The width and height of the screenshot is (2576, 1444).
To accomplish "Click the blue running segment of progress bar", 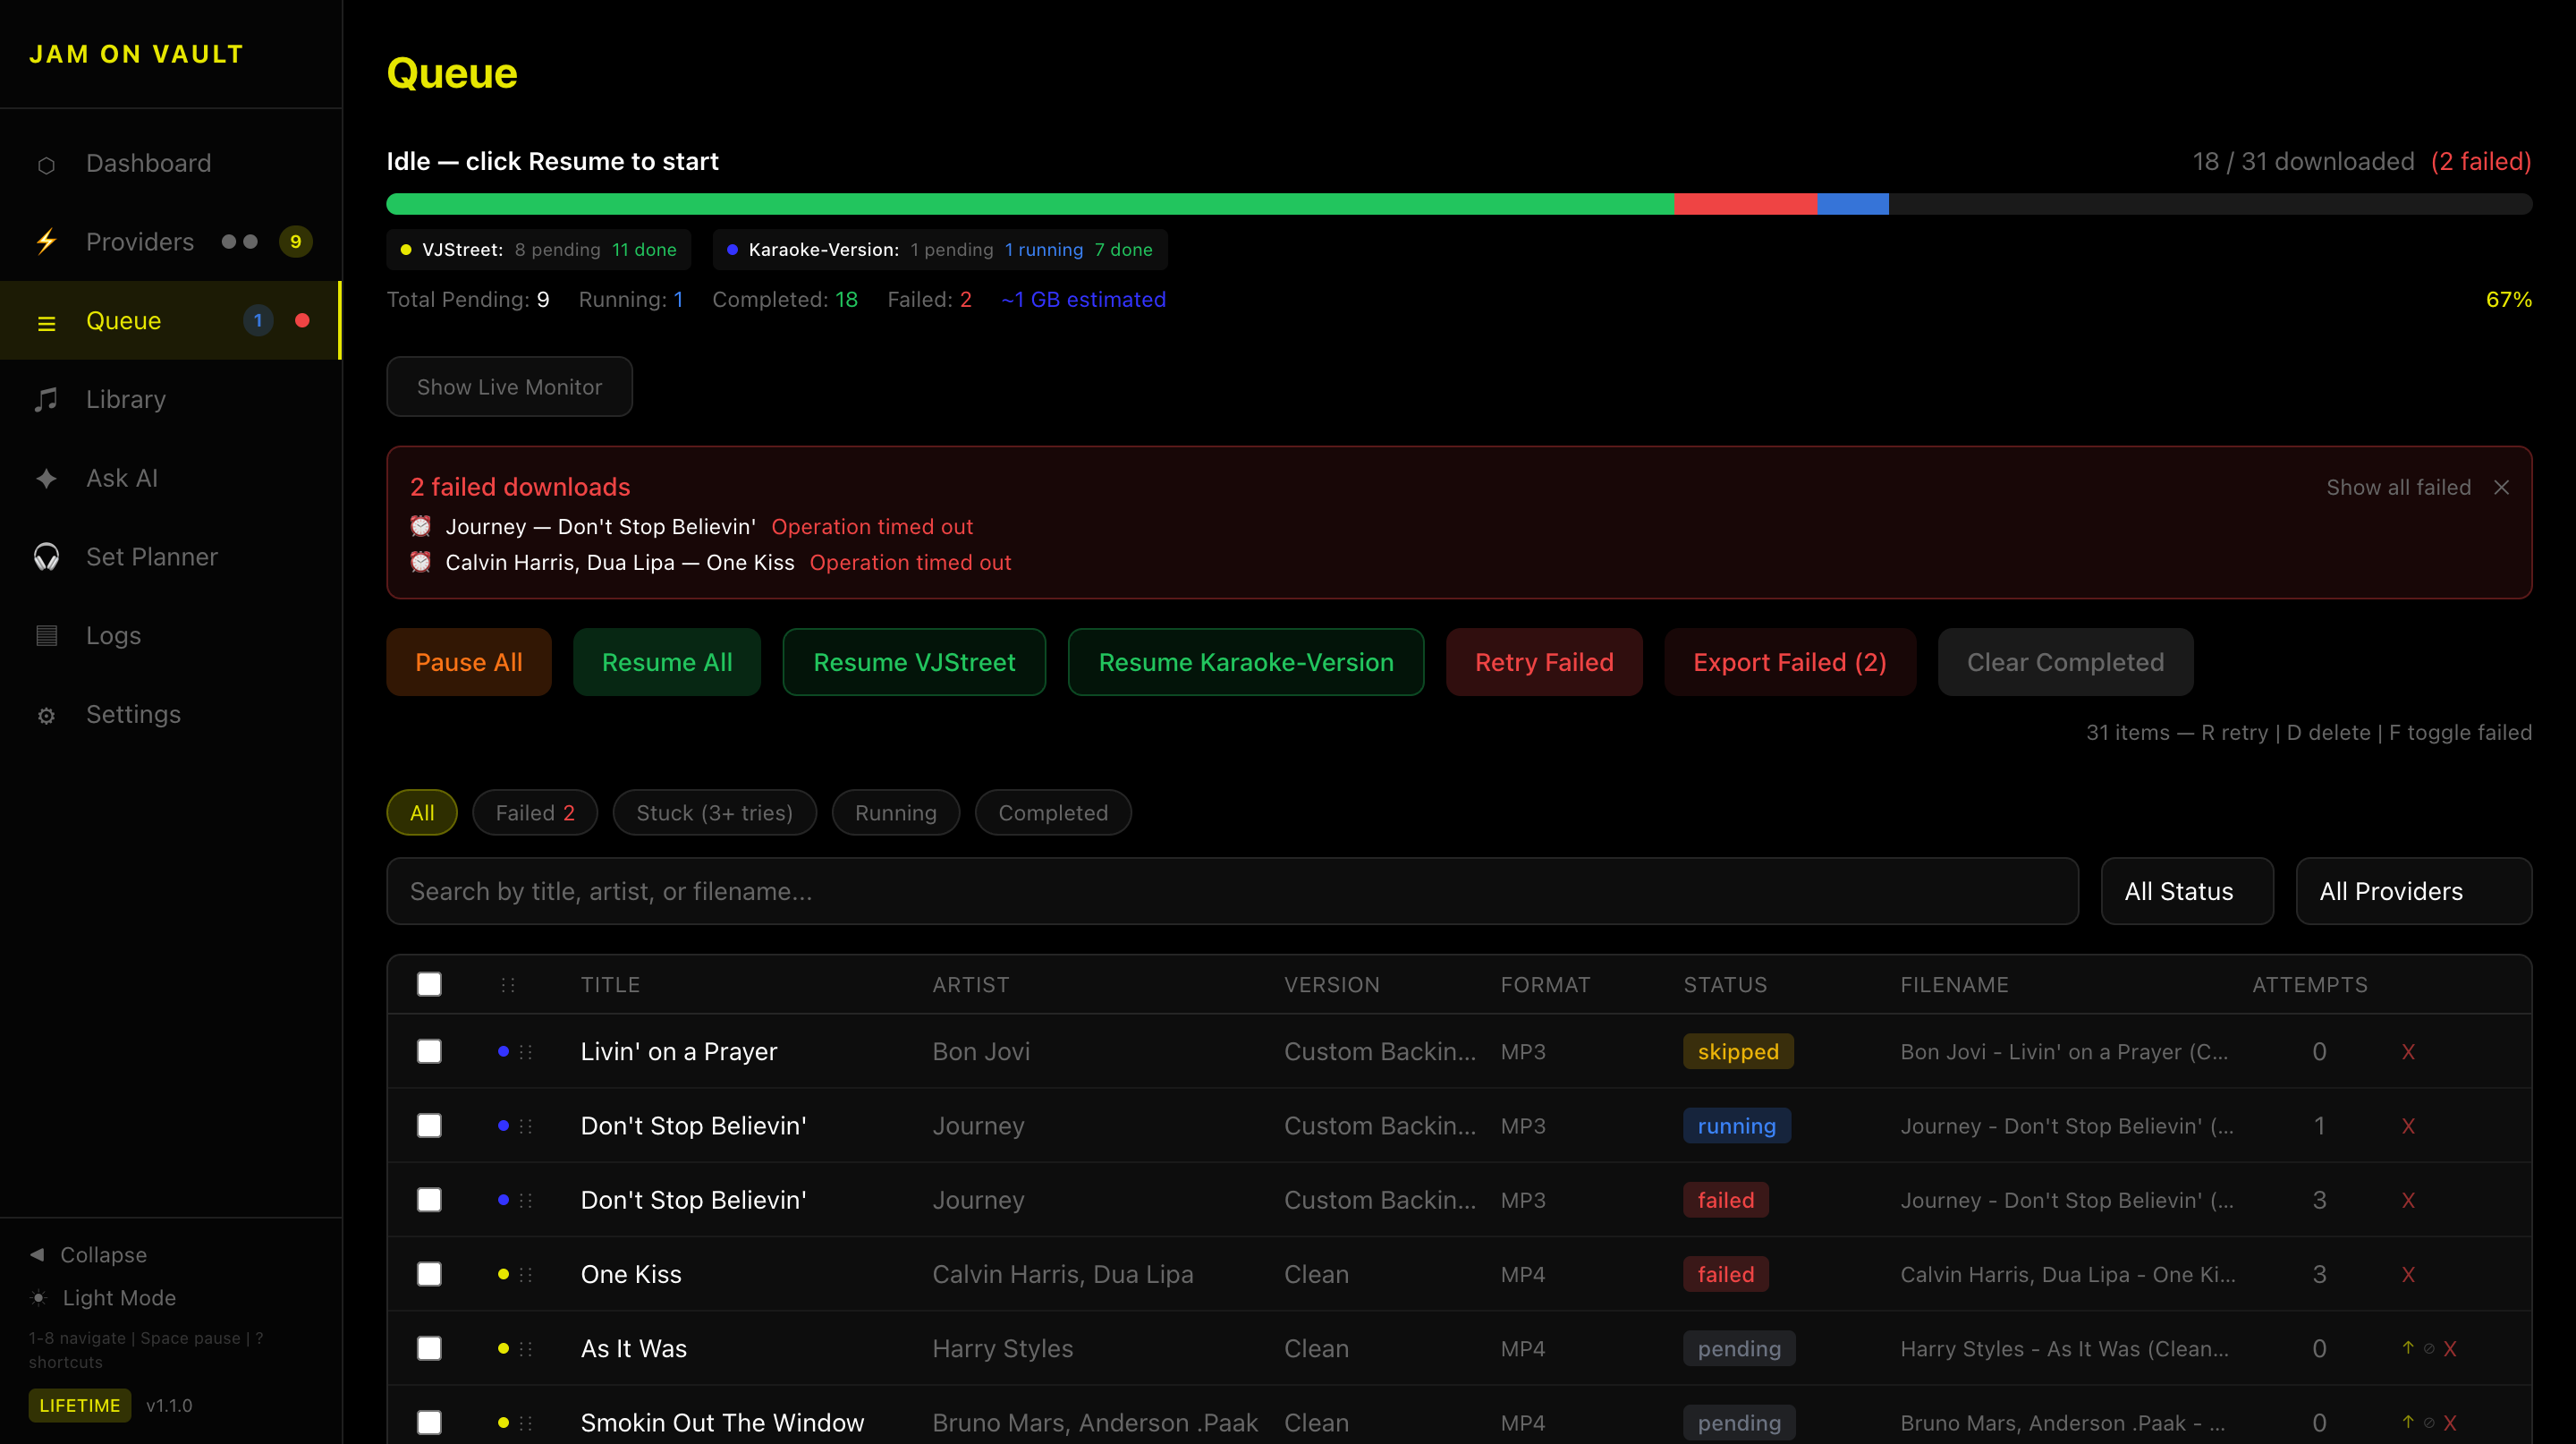I will click(1853, 204).
